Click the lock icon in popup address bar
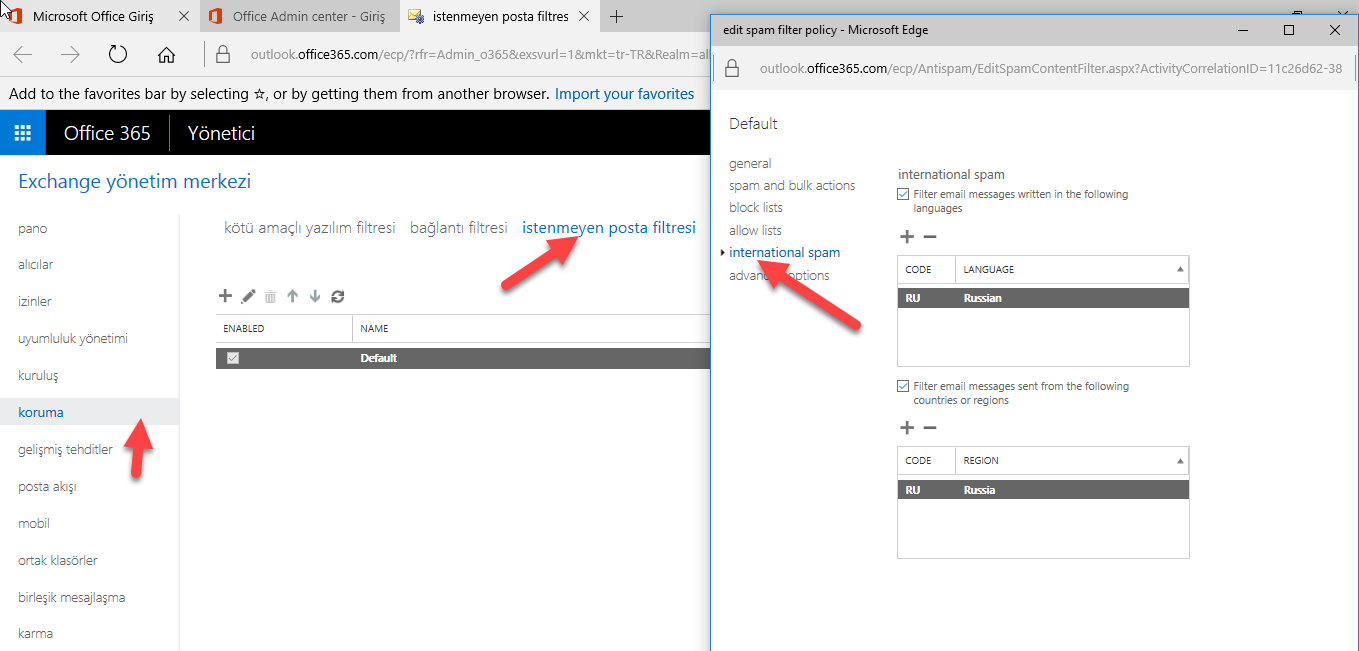 pos(732,68)
